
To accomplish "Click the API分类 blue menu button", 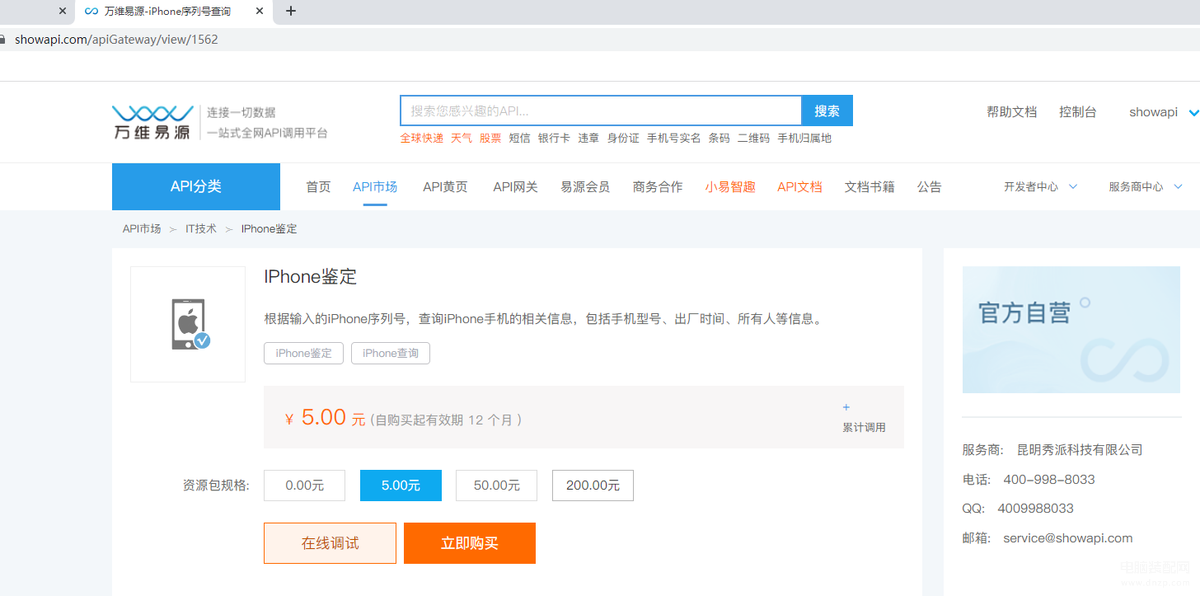I will pos(196,186).
